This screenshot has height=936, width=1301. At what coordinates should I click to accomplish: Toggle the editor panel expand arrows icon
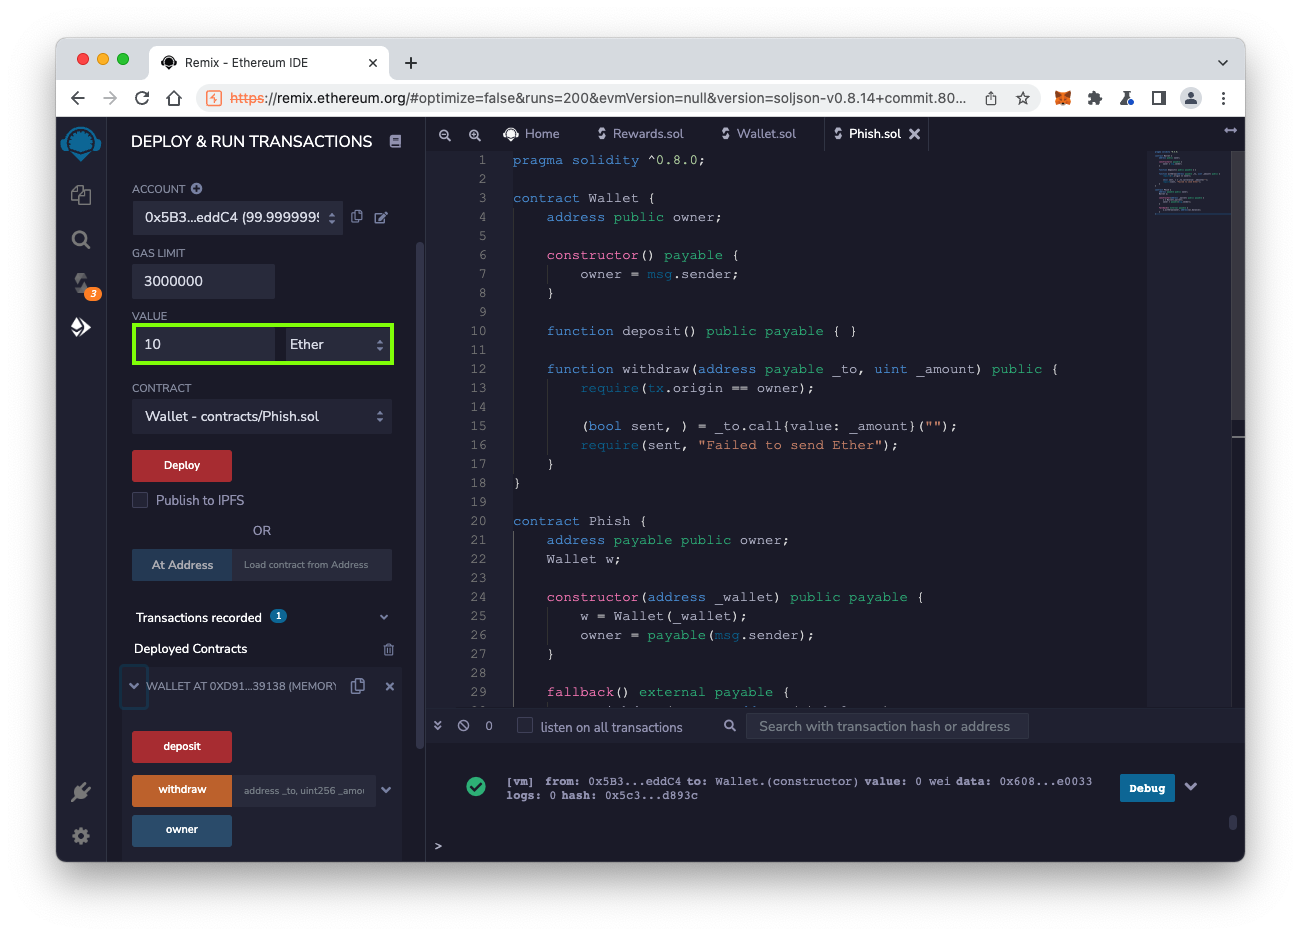tap(1230, 131)
